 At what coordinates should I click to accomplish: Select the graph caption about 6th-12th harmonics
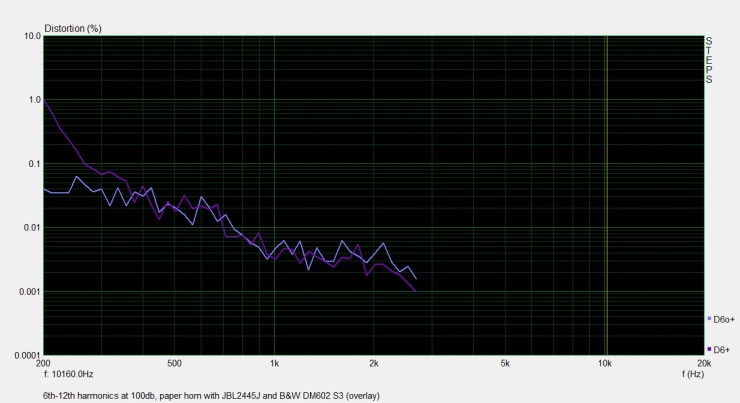point(211,395)
